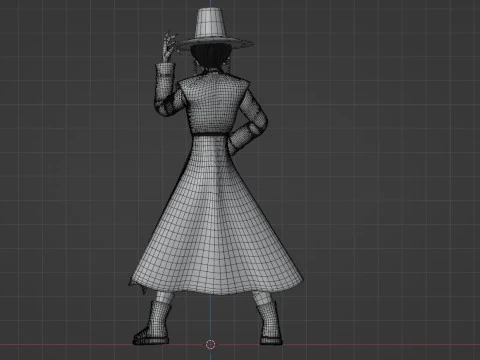Select the raised hand touching the hat brim
480x360 pixels.
click(x=169, y=47)
